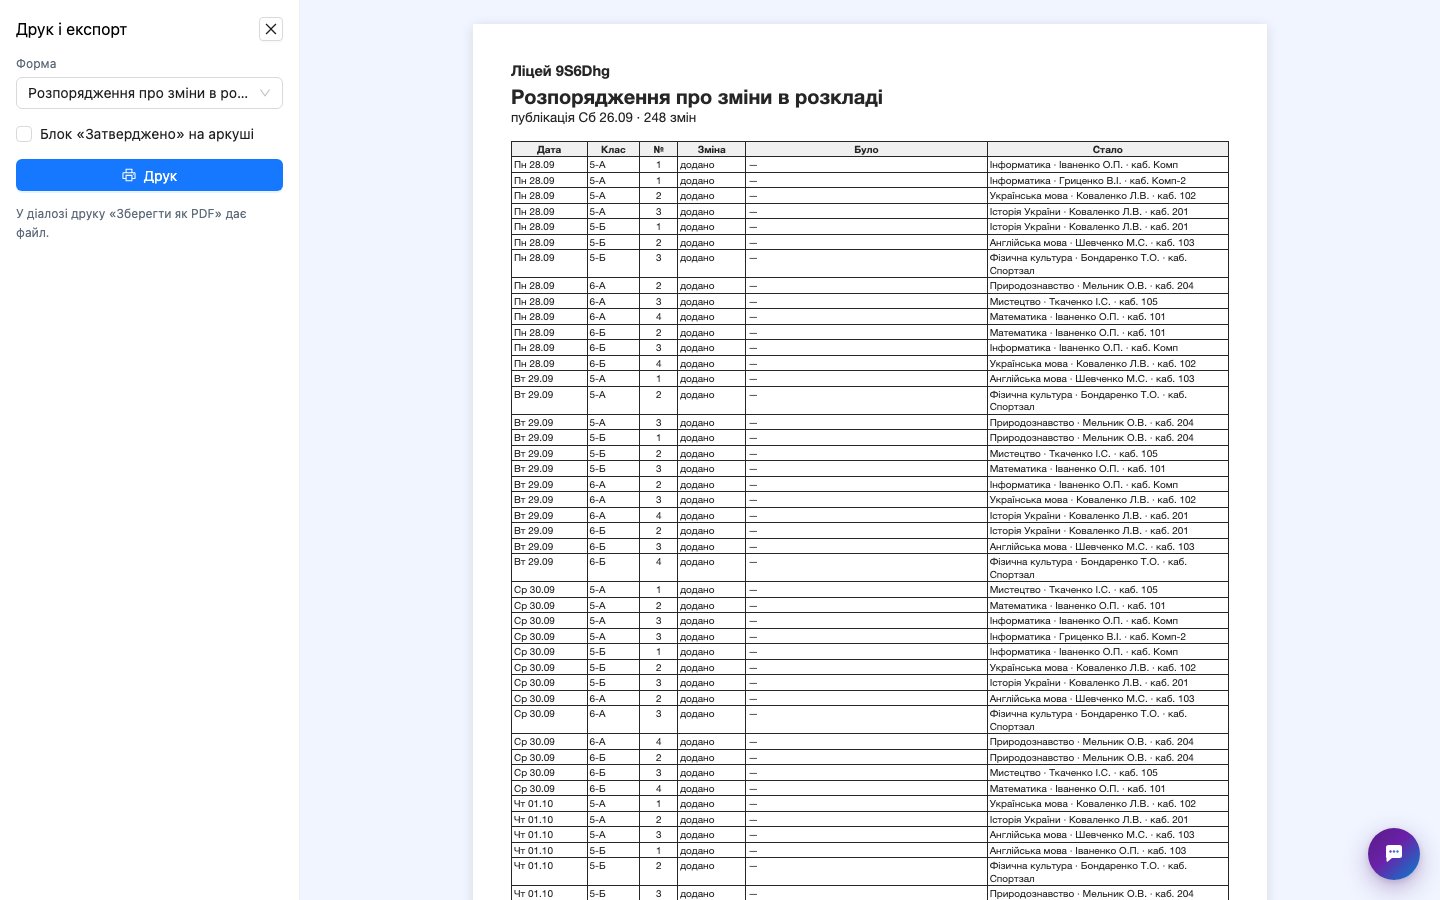Viewport: 1440px width, 900px height.
Task: Click the Мистецтво · Ткаченко І.С. cell for Пн 28.09
Action: tap(1107, 301)
